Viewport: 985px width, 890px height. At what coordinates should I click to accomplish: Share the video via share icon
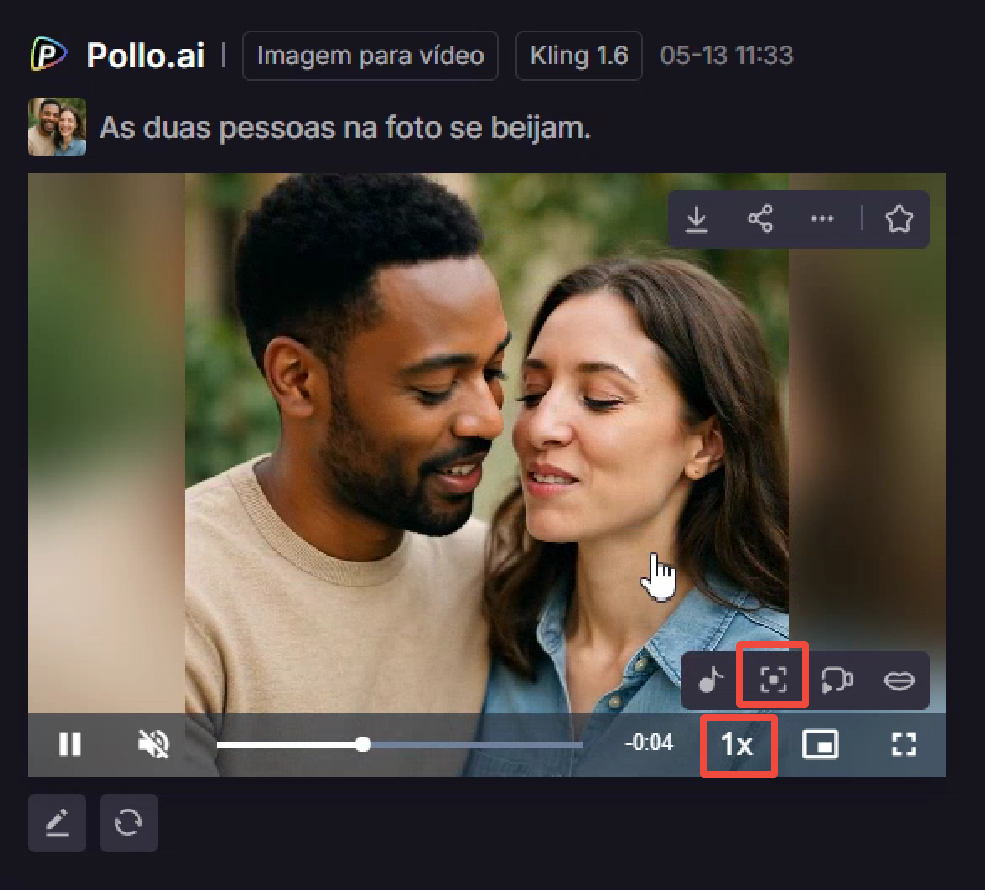(760, 219)
